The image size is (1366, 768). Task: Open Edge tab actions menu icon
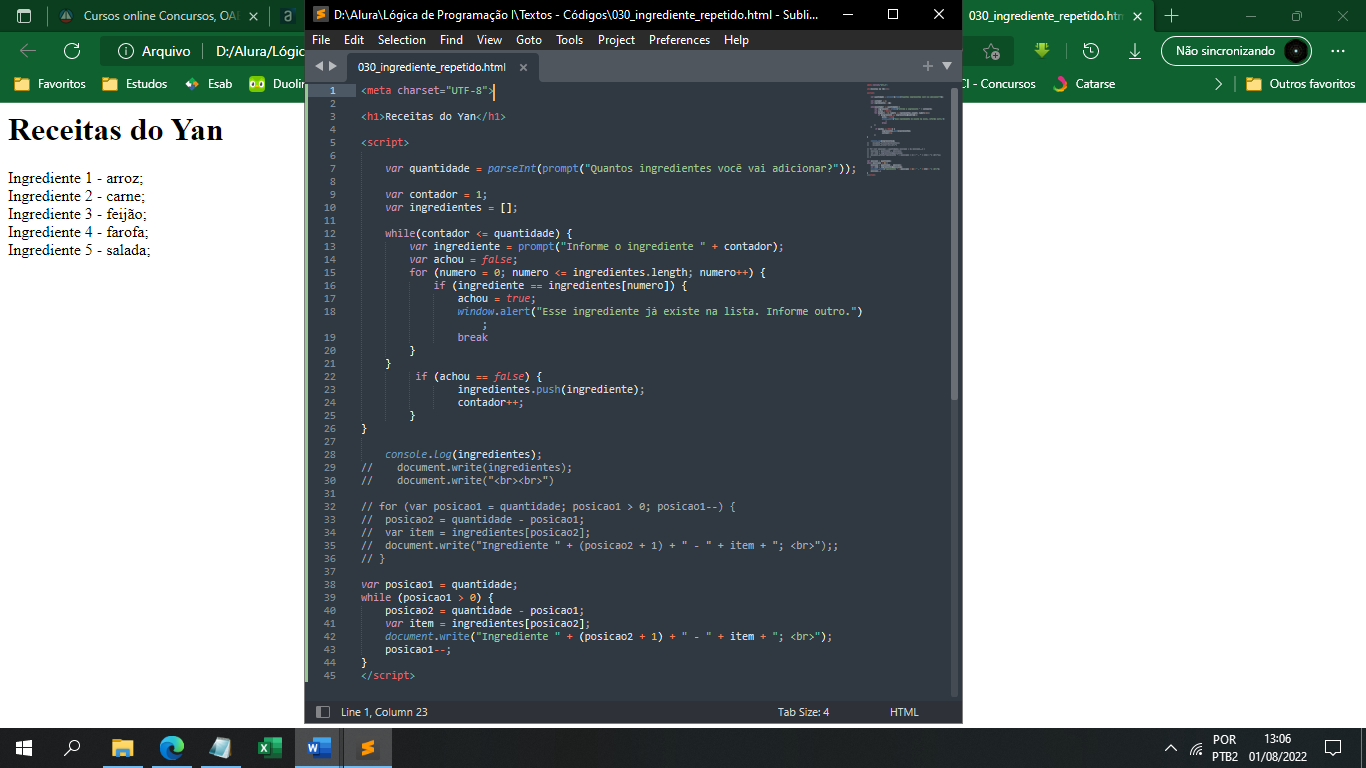click(x=24, y=16)
